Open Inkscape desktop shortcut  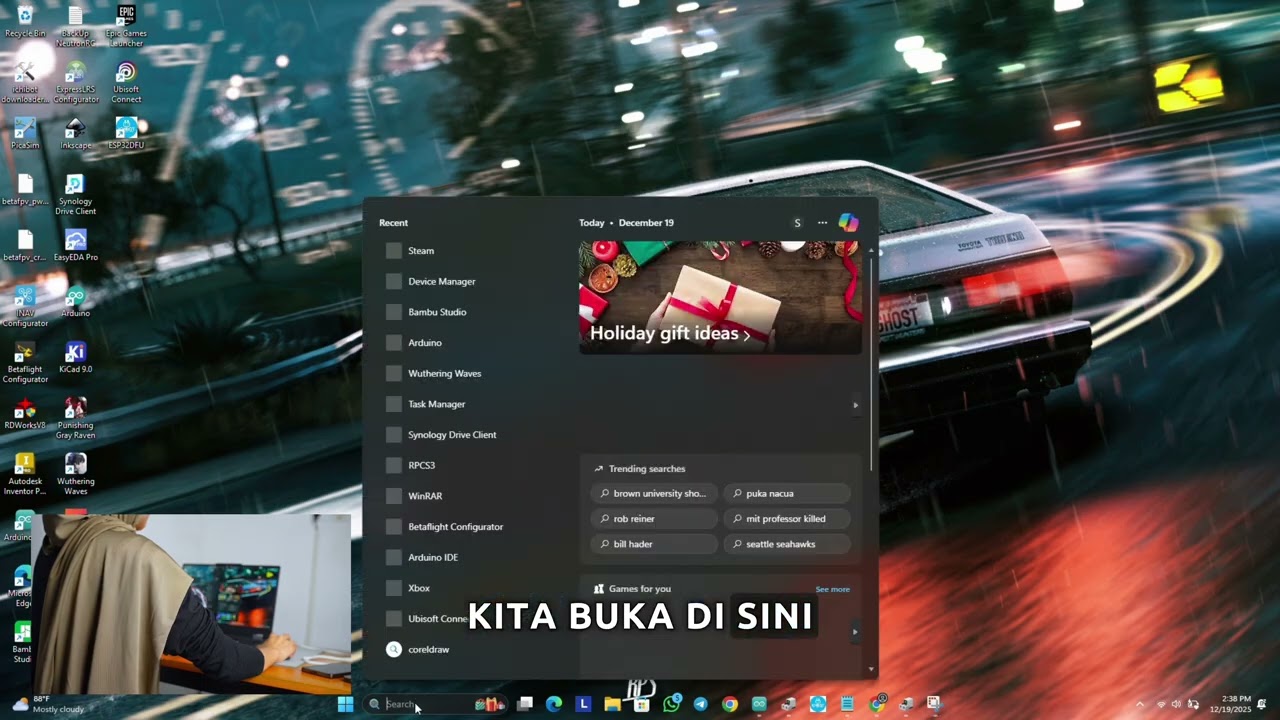pyautogui.click(x=76, y=134)
